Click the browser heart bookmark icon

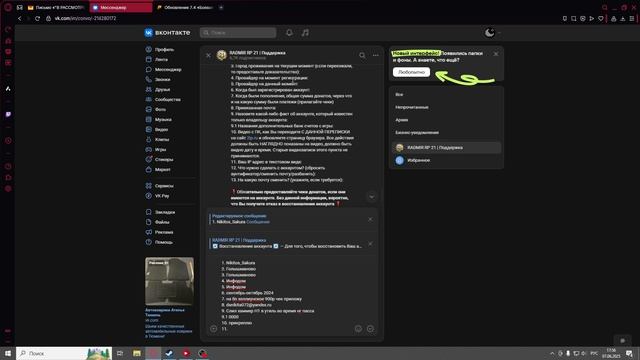(601, 18)
